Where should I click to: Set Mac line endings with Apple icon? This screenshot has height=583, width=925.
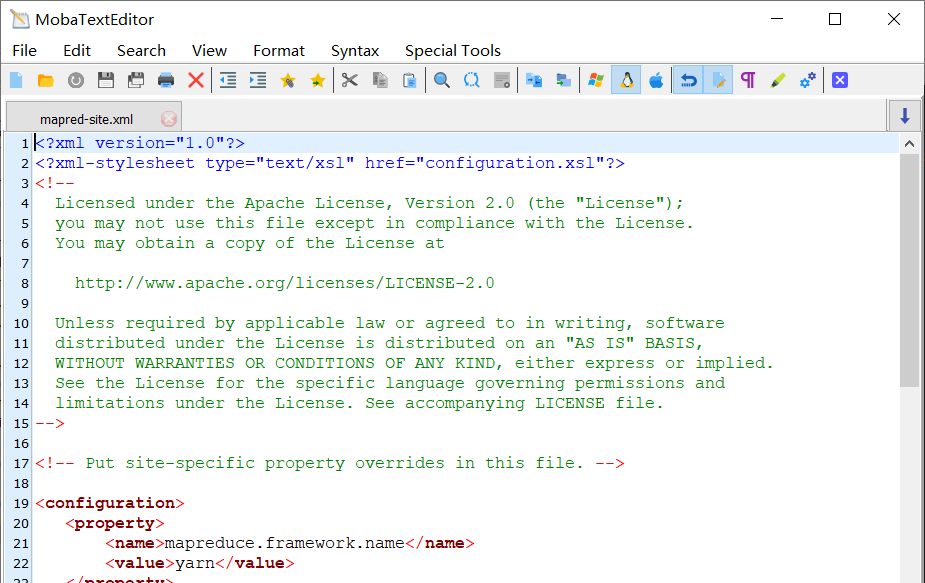tap(656, 80)
